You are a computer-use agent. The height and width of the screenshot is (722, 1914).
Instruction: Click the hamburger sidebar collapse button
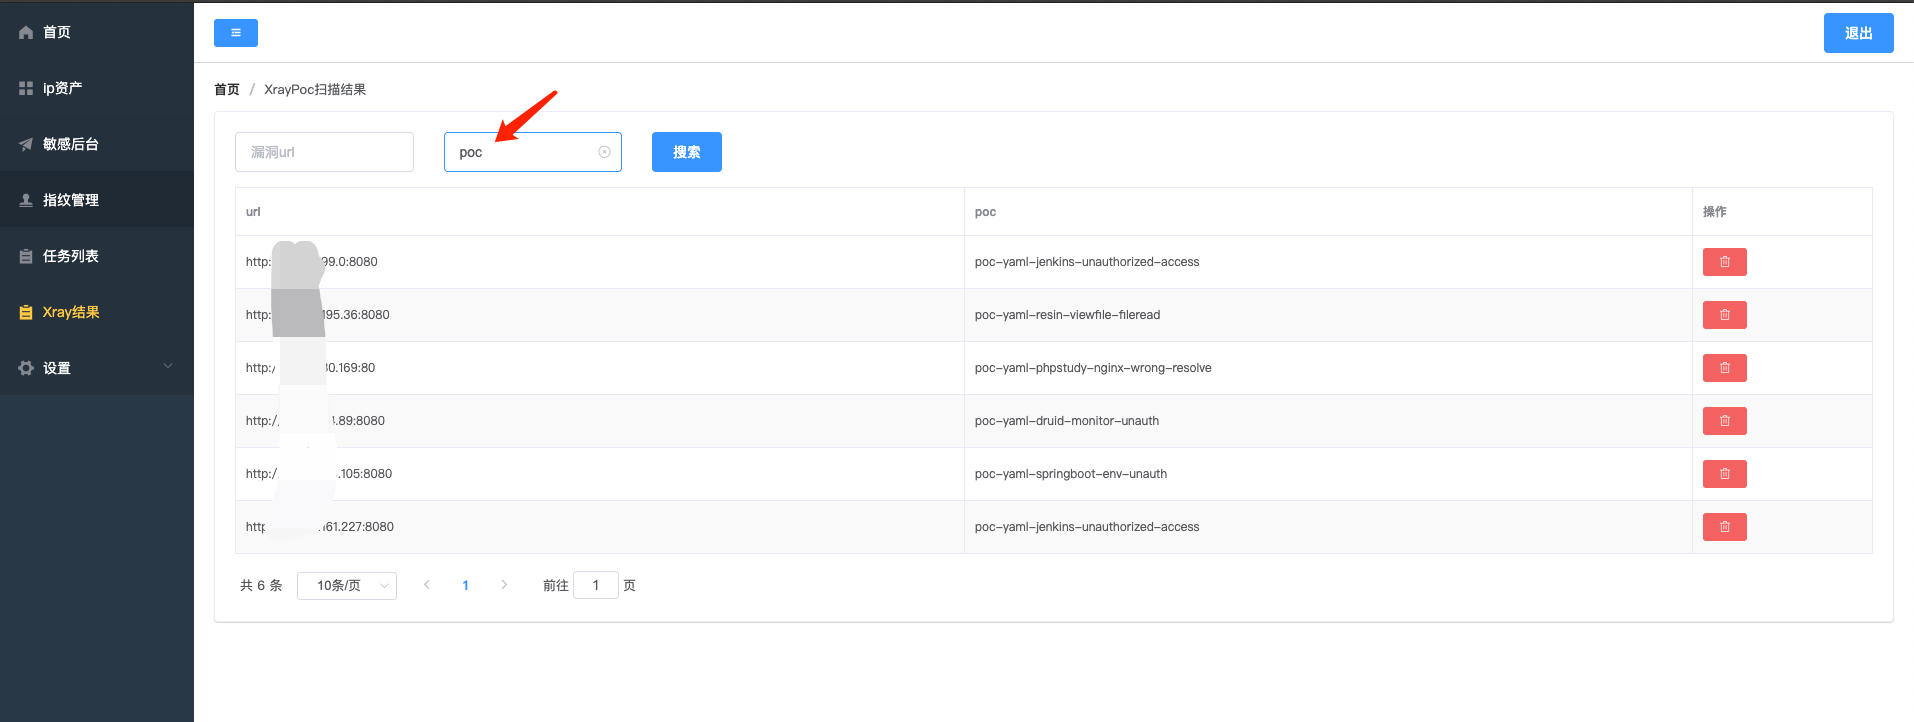[x=236, y=33]
